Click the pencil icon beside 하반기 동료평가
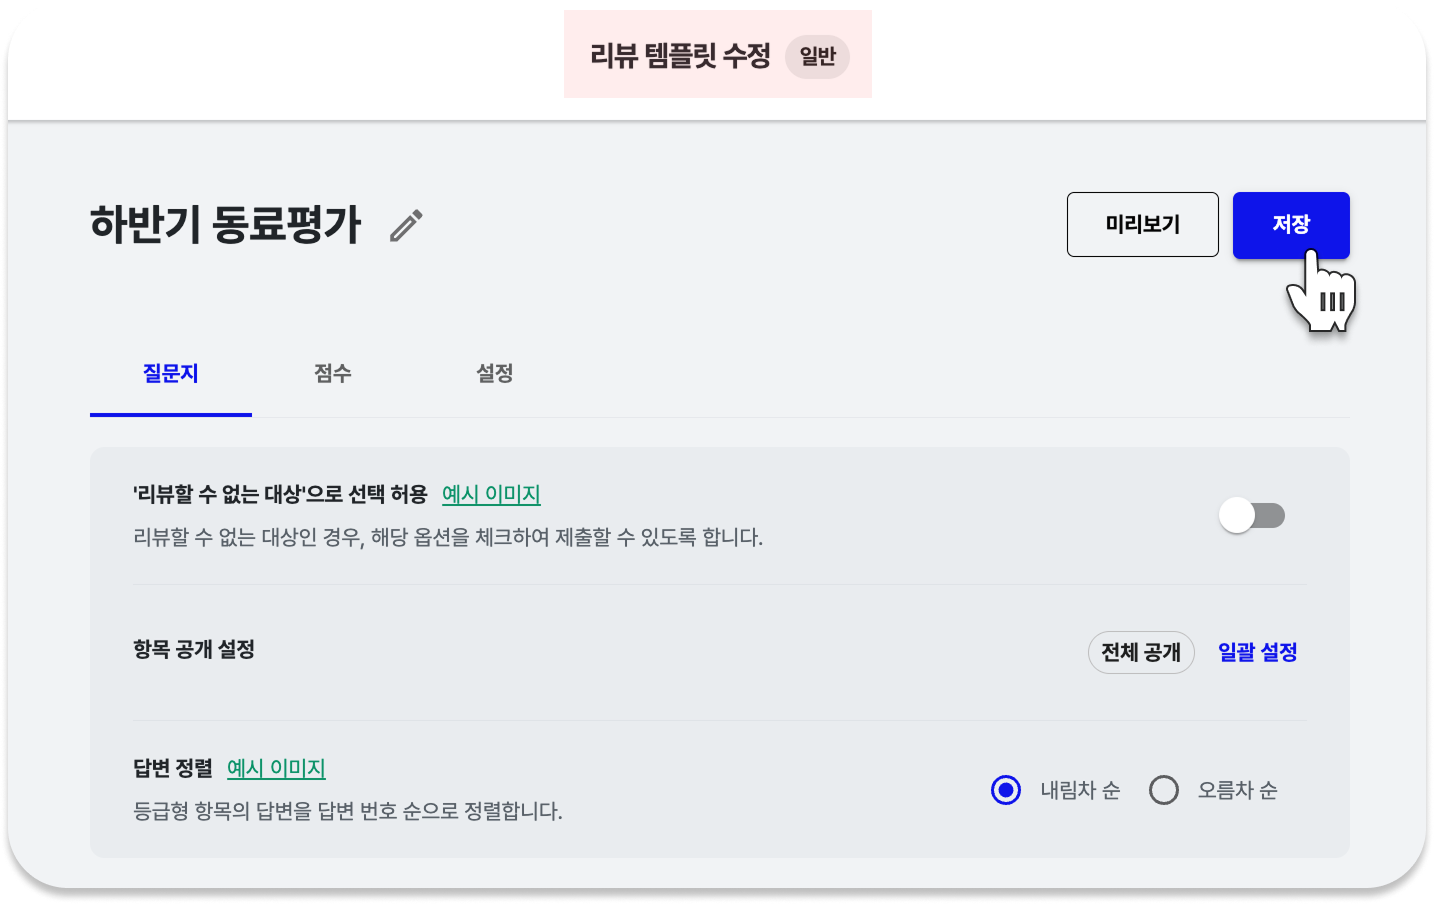This screenshot has height=904, width=1434. pyautogui.click(x=406, y=226)
